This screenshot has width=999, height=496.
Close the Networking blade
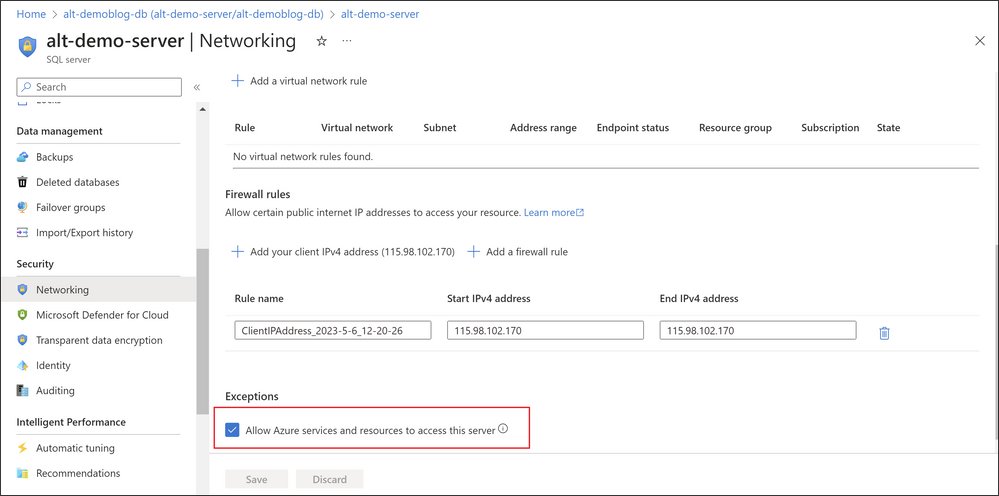[x=980, y=41]
